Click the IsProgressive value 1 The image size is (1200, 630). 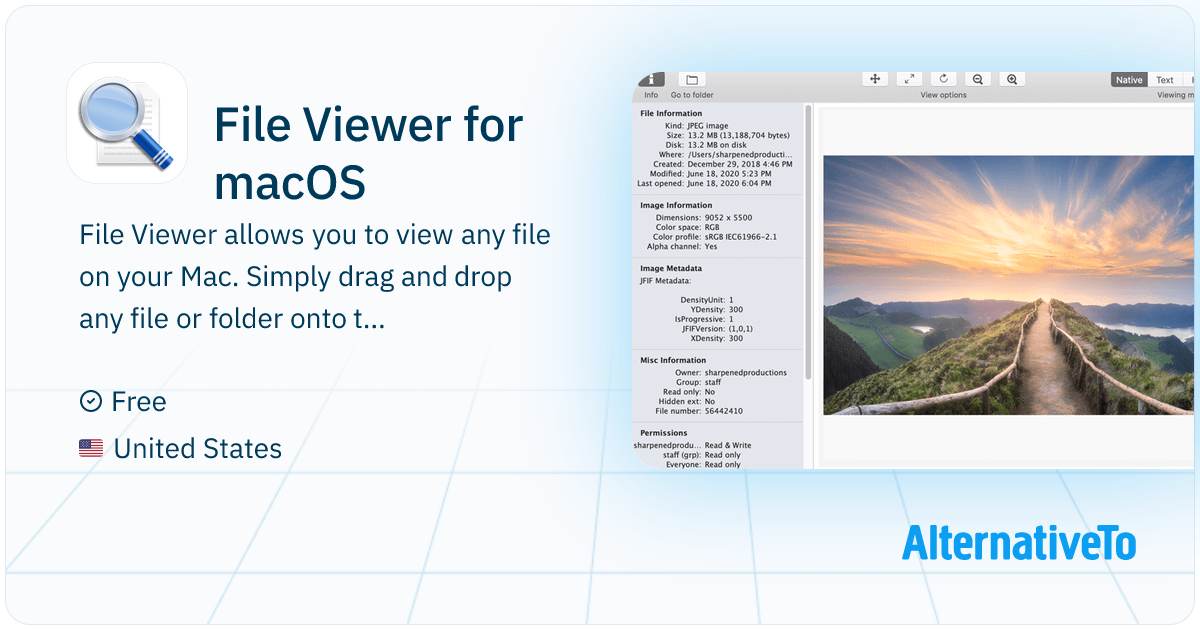click(x=731, y=319)
